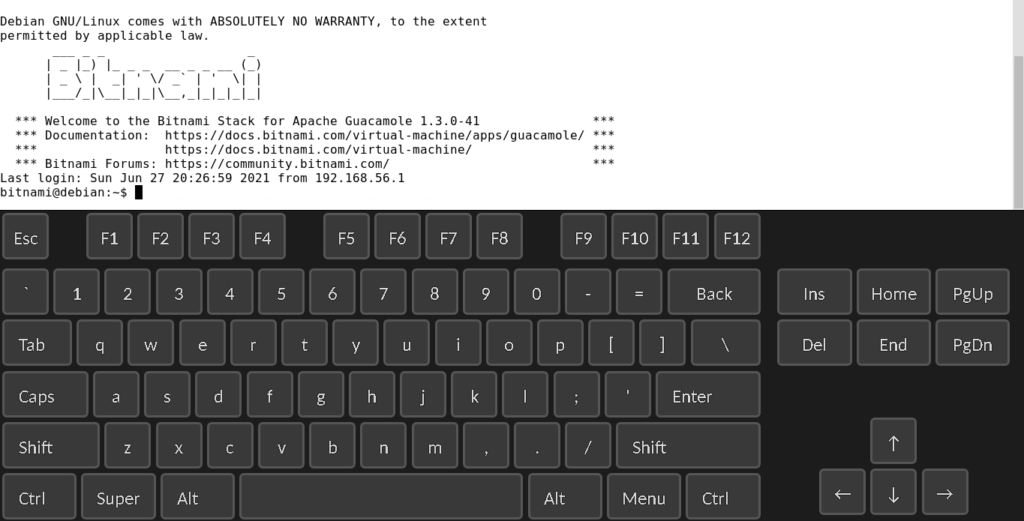Toggle the right Alt key
The height and width of the screenshot is (521, 1024).
[564, 497]
